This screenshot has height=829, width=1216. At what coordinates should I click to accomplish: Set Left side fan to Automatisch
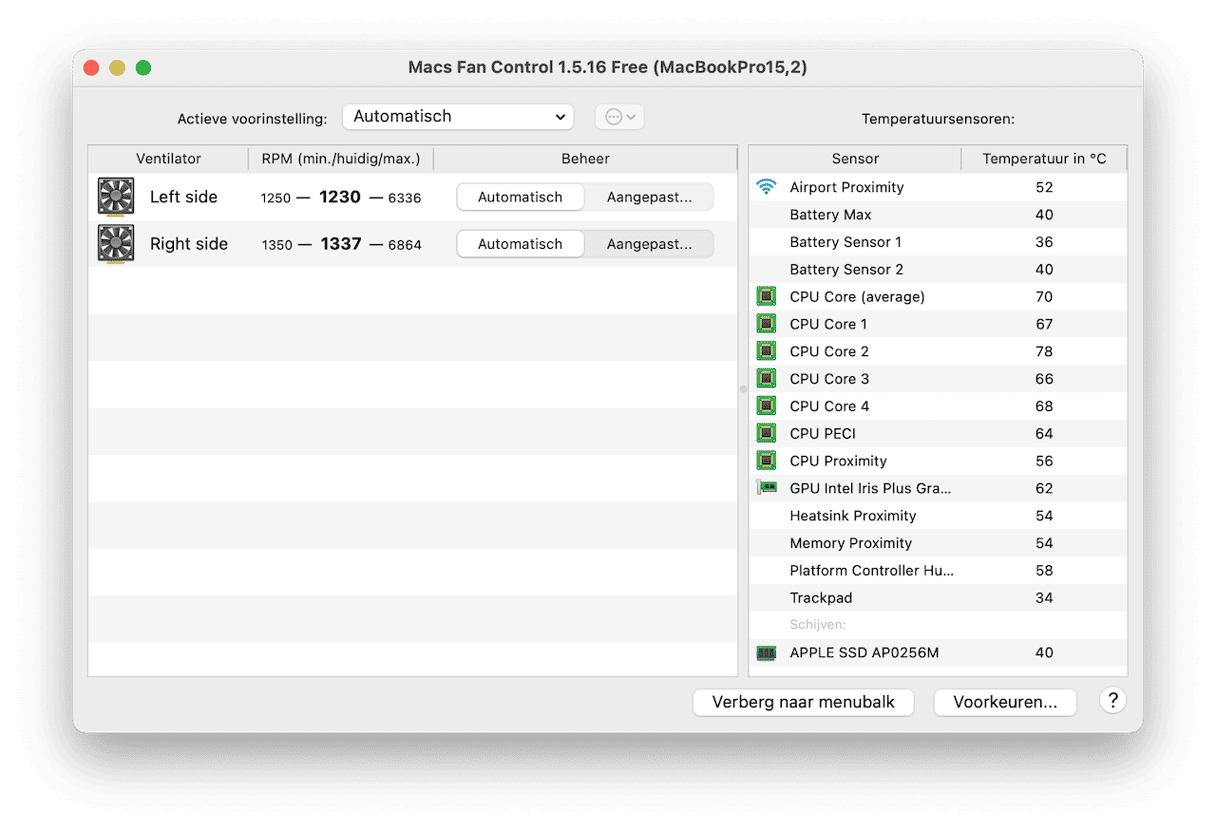coord(520,197)
